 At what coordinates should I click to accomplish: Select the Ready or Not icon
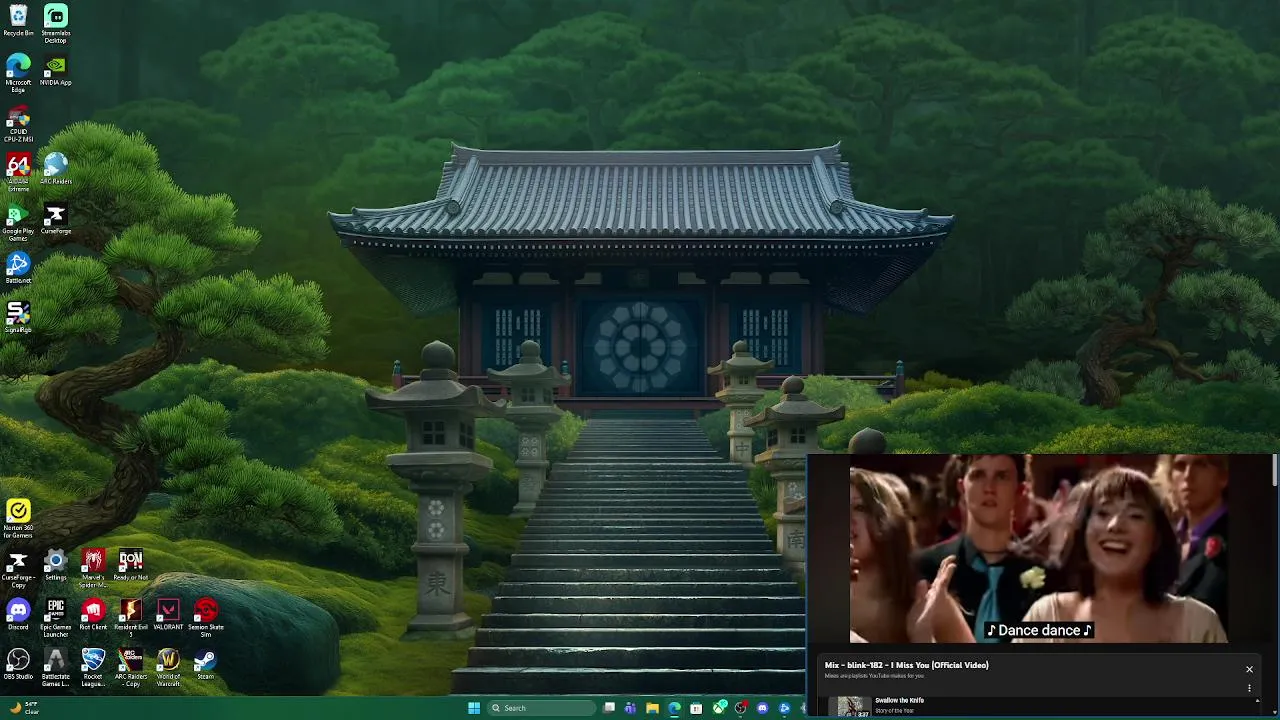click(x=131, y=565)
